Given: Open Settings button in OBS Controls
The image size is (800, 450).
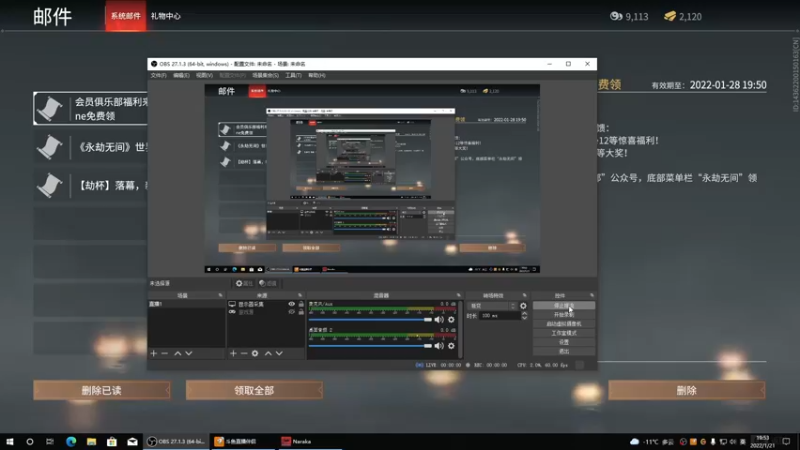Looking at the screenshot, I should pos(564,342).
